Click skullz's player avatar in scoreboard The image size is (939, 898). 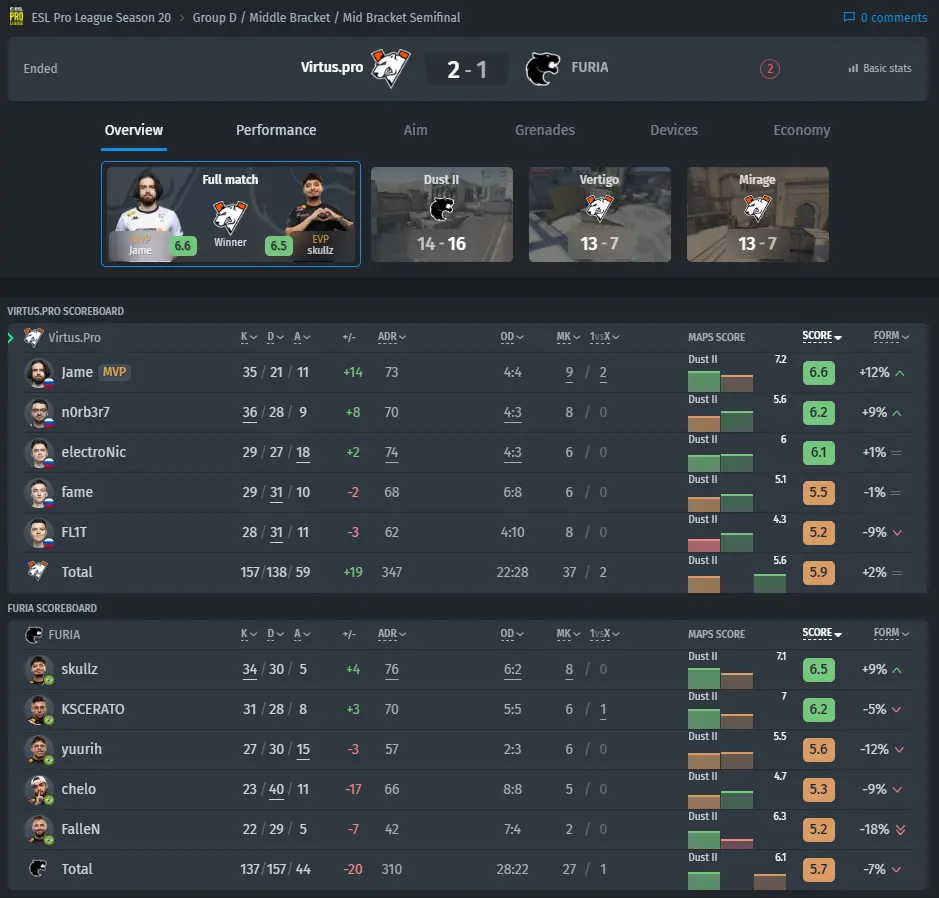click(39, 669)
